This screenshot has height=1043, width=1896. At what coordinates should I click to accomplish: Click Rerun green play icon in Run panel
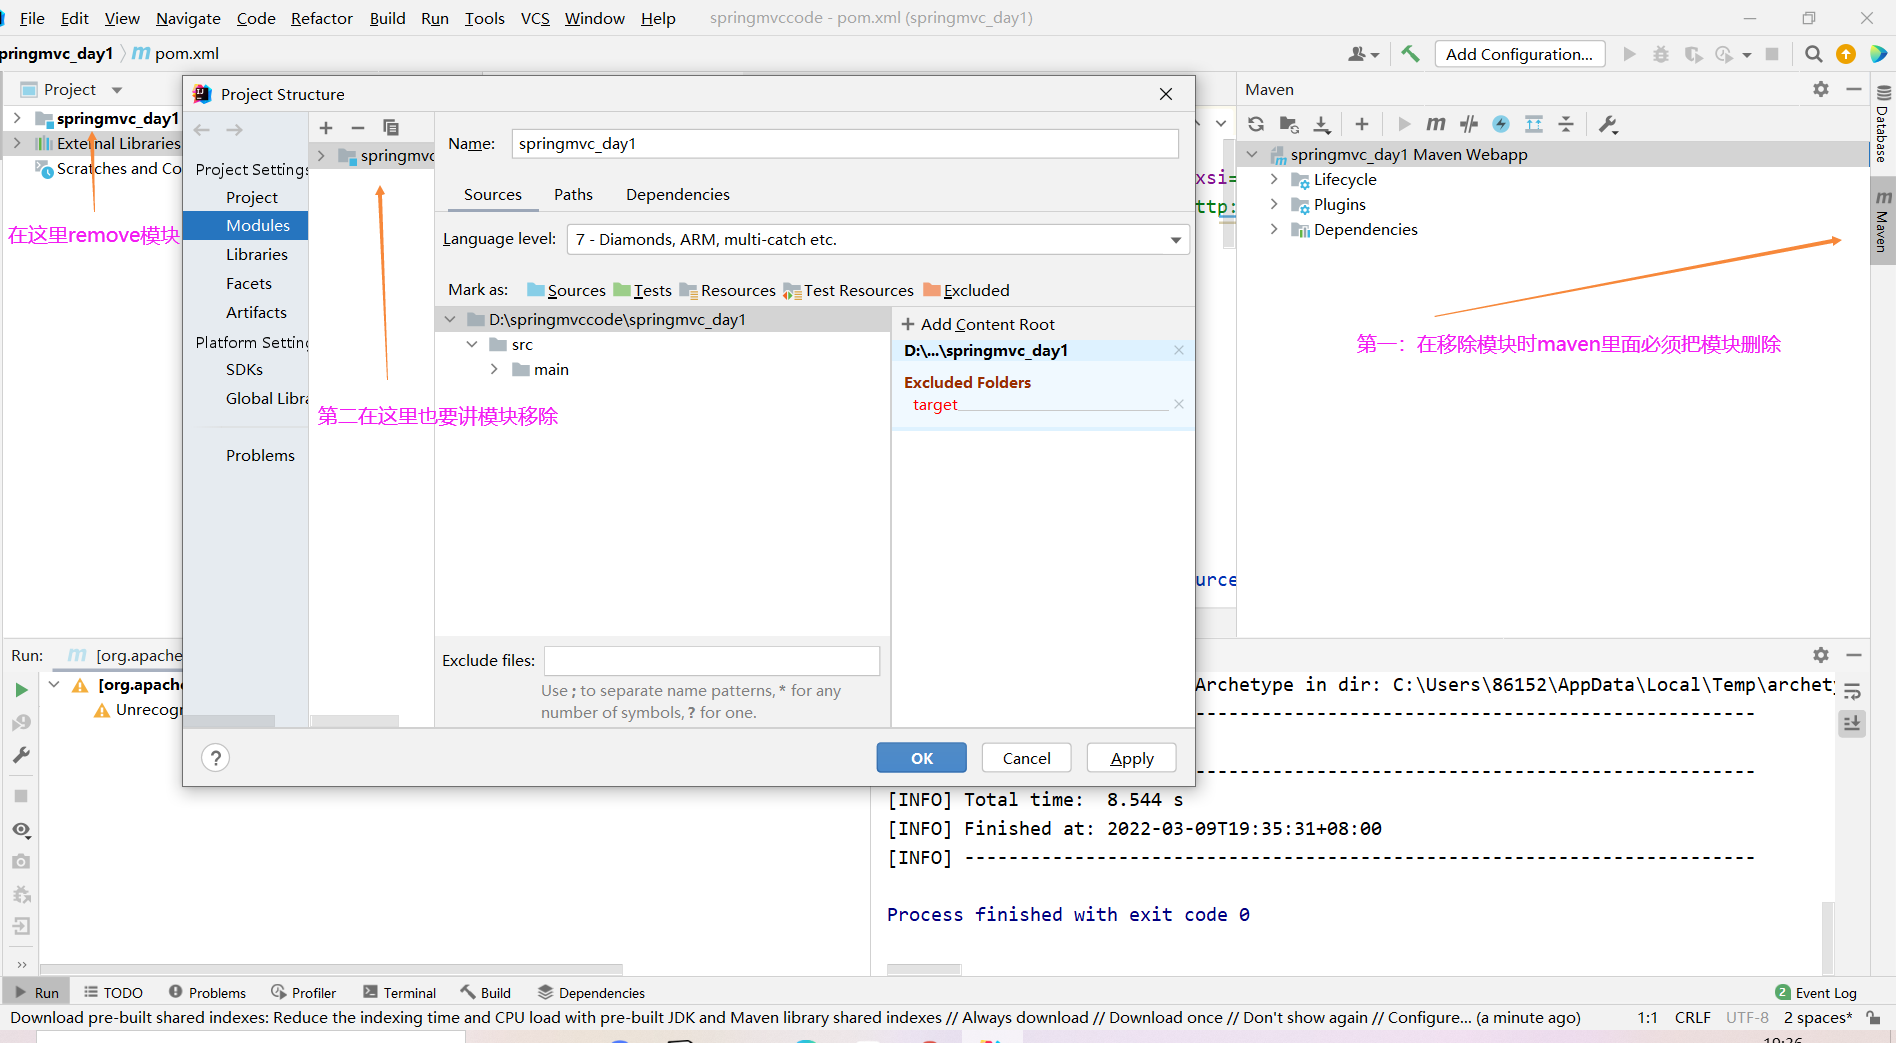[x=21, y=690]
